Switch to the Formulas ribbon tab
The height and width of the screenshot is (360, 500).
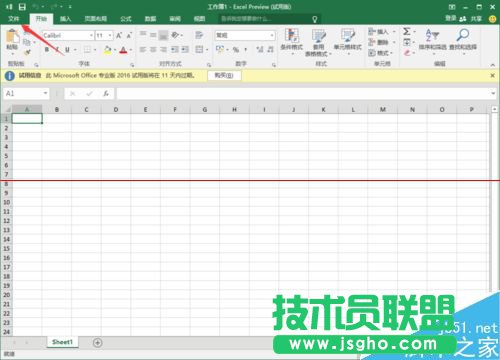(x=126, y=19)
